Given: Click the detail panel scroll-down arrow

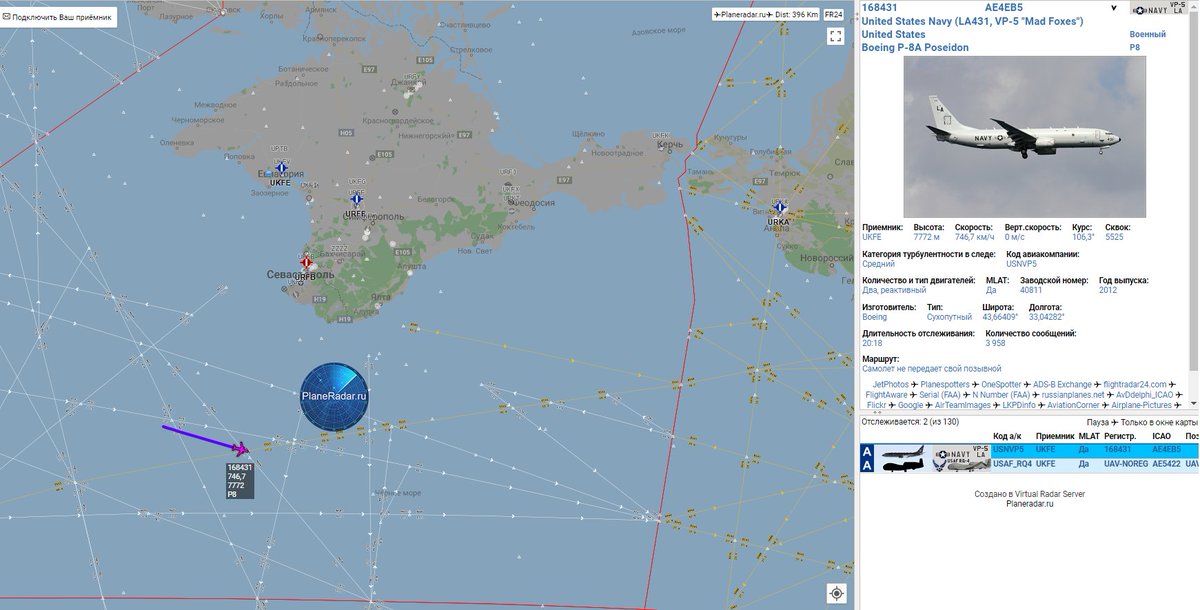Looking at the screenshot, I should pos(1193,403).
